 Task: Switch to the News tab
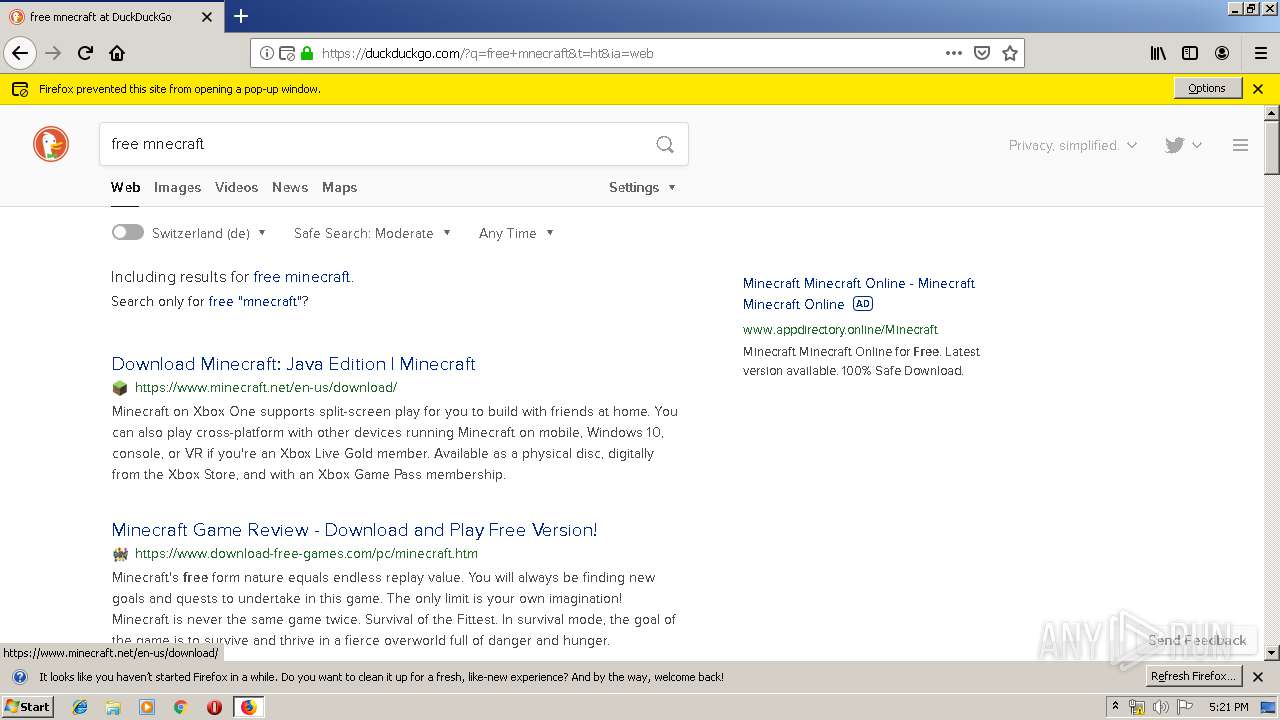(290, 187)
